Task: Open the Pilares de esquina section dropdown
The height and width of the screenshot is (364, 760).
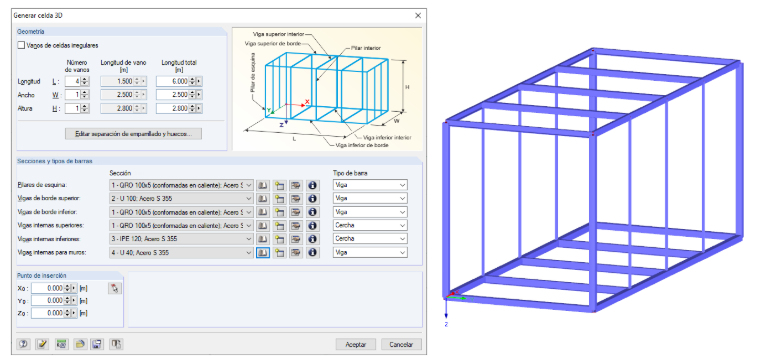Action: [181, 185]
